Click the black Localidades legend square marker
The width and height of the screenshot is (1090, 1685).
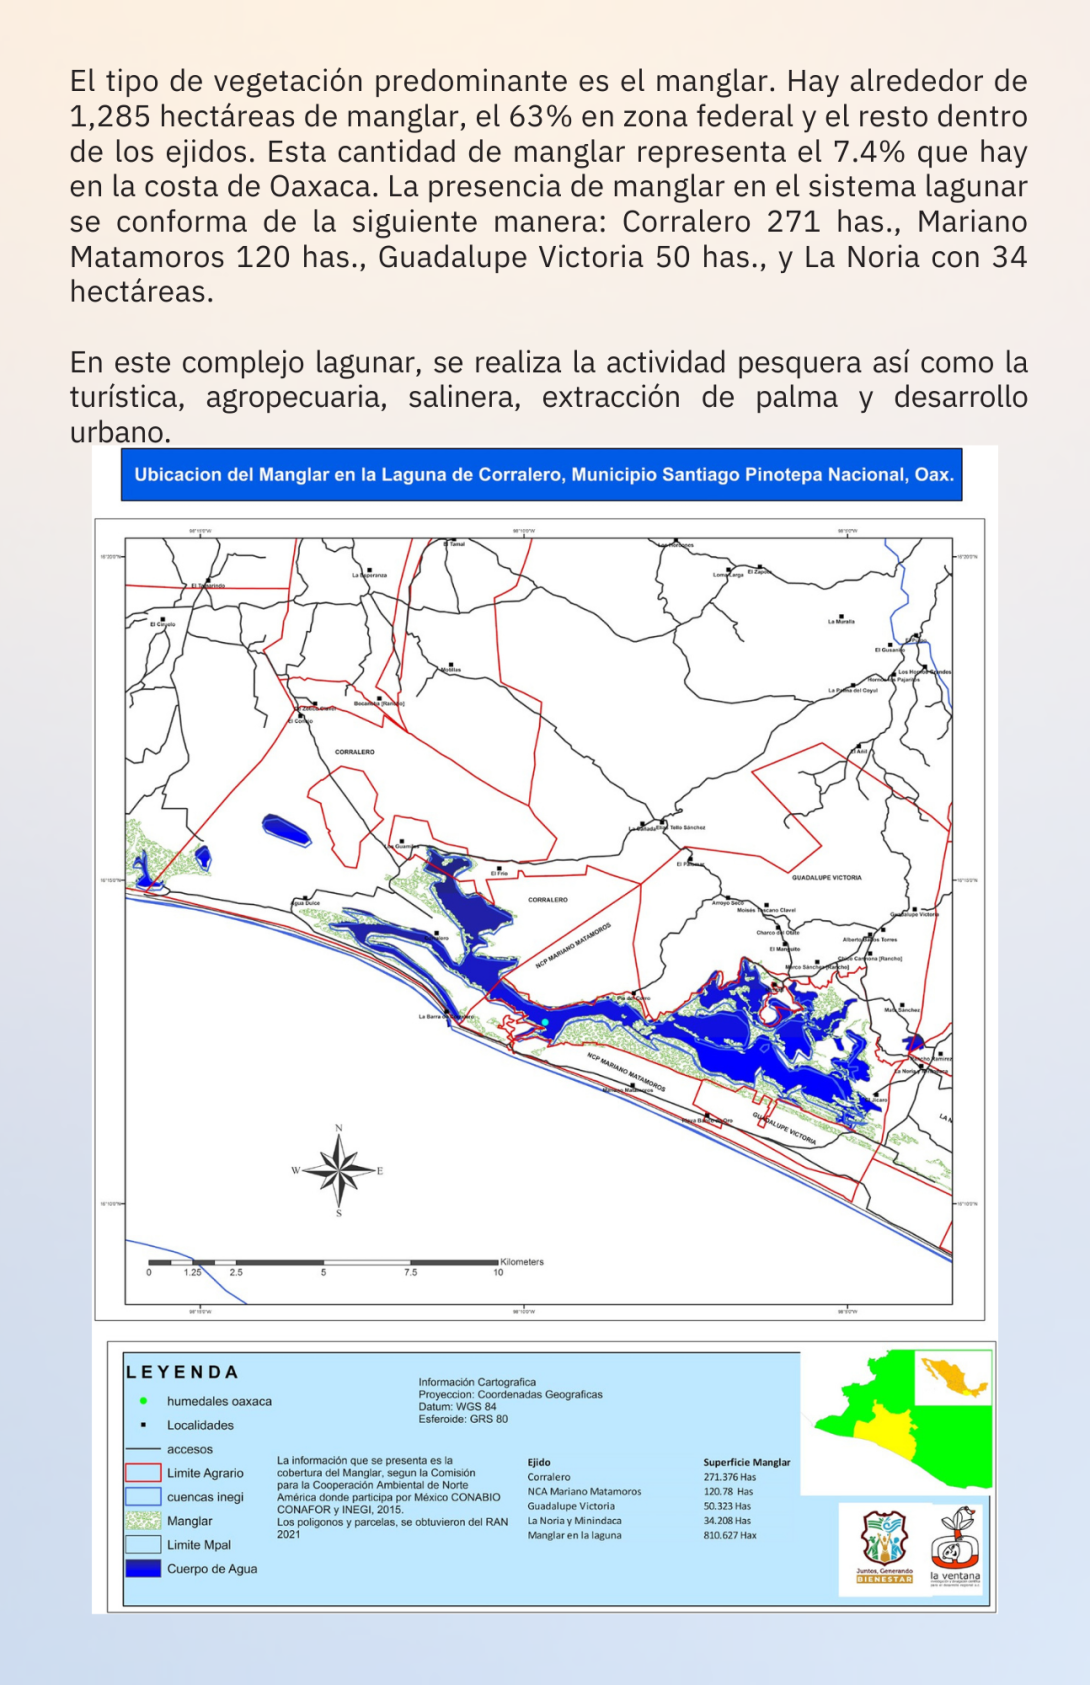[x=144, y=1425]
